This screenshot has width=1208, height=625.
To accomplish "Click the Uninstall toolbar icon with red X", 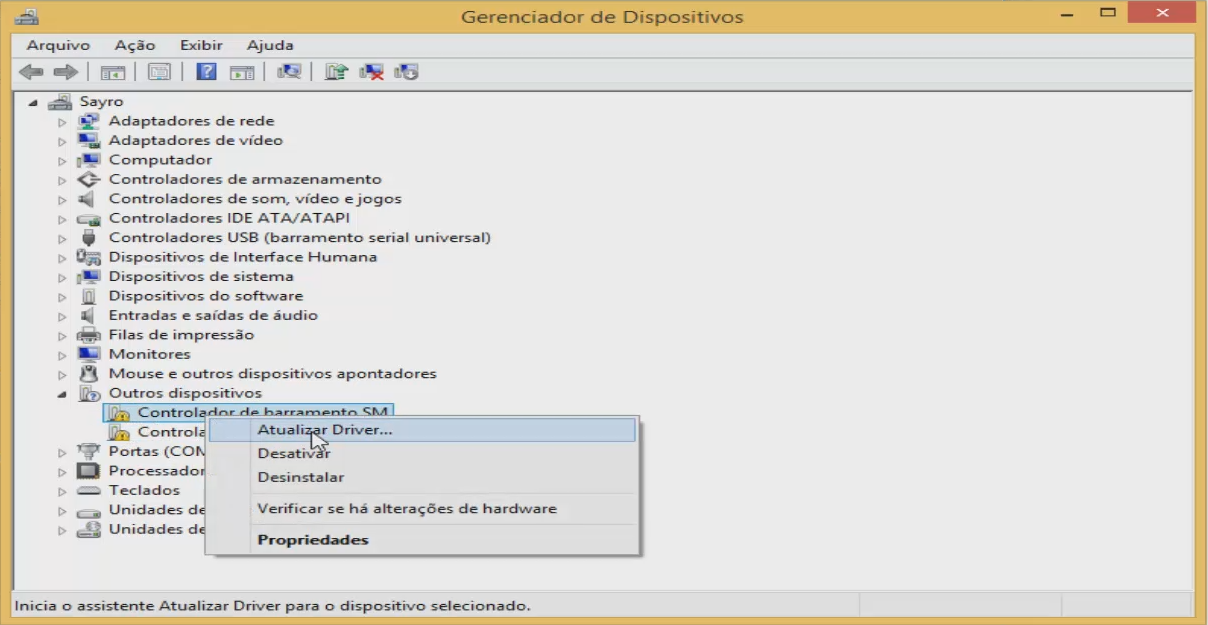I will click(372, 72).
